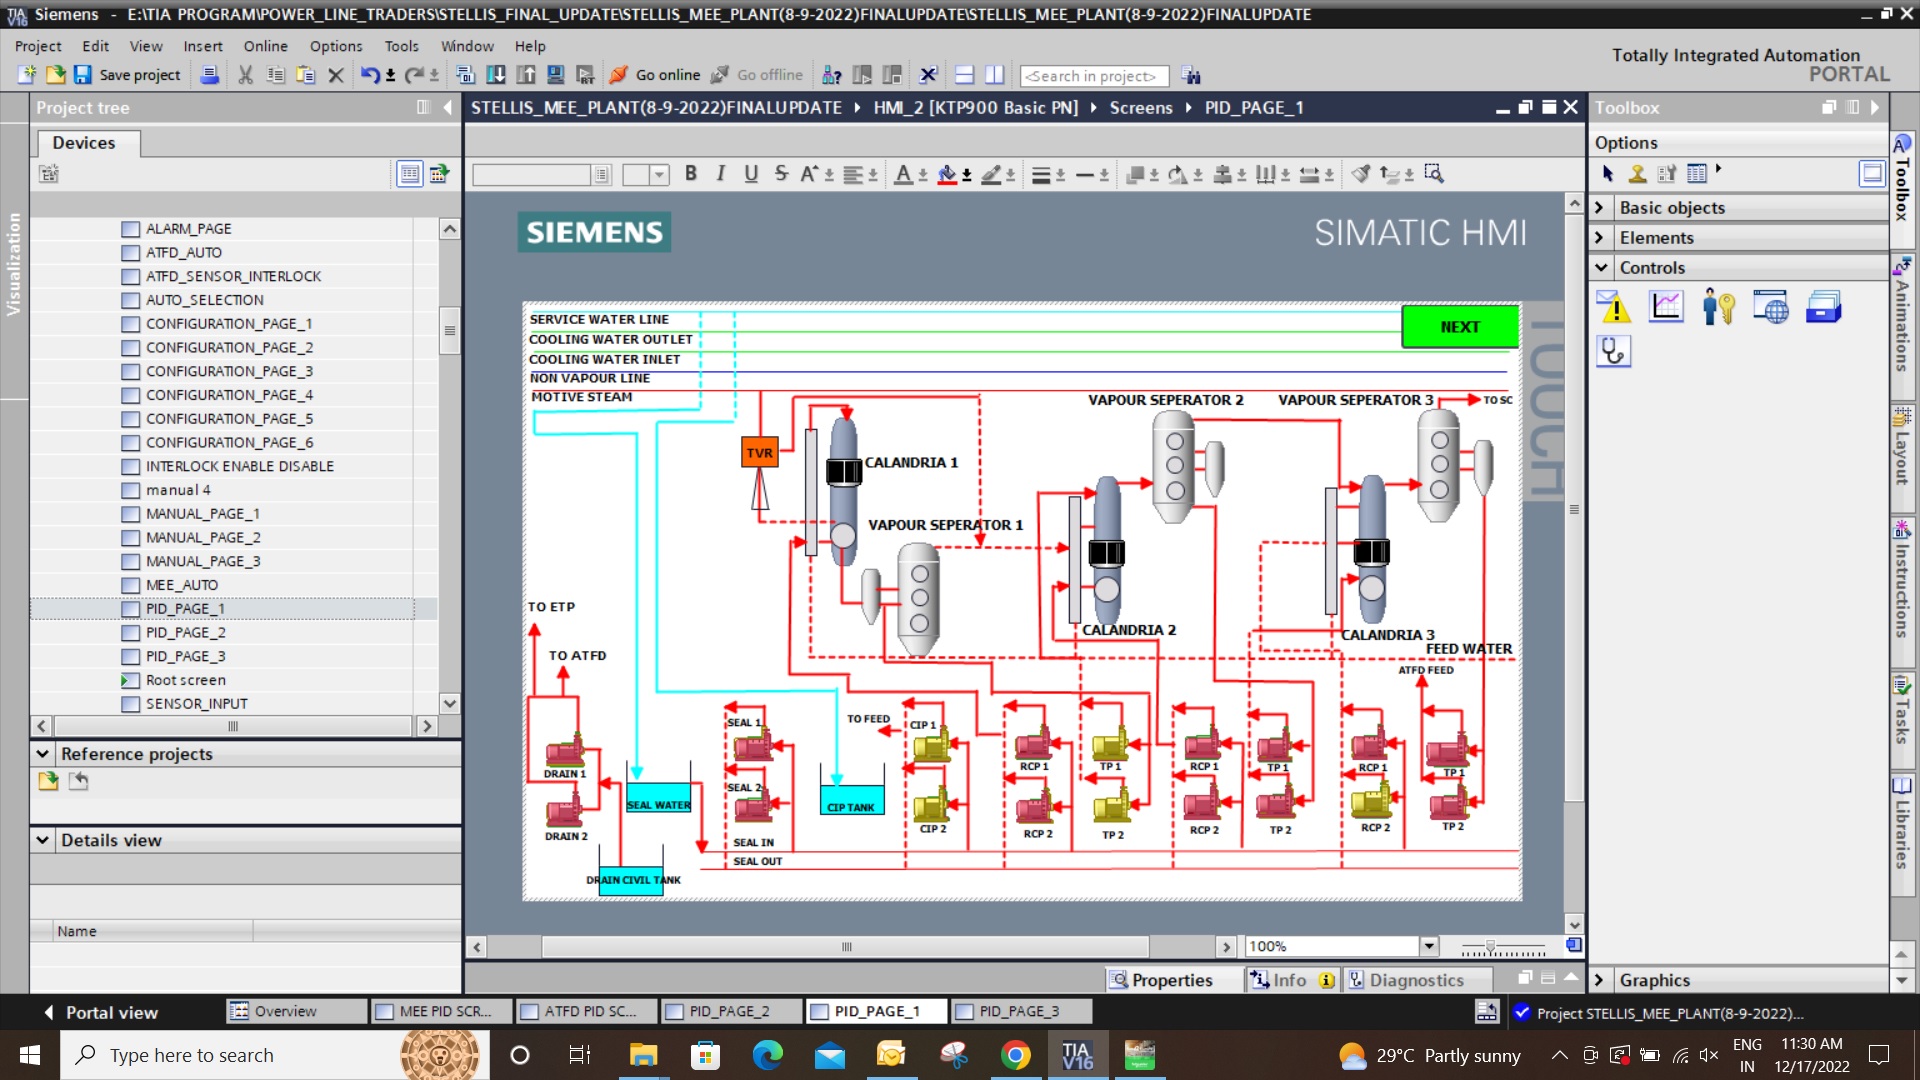Image resolution: width=1920 pixels, height=1080 pixels.
Task: Click the green NEXT button
Action: tap(1459, 327)
